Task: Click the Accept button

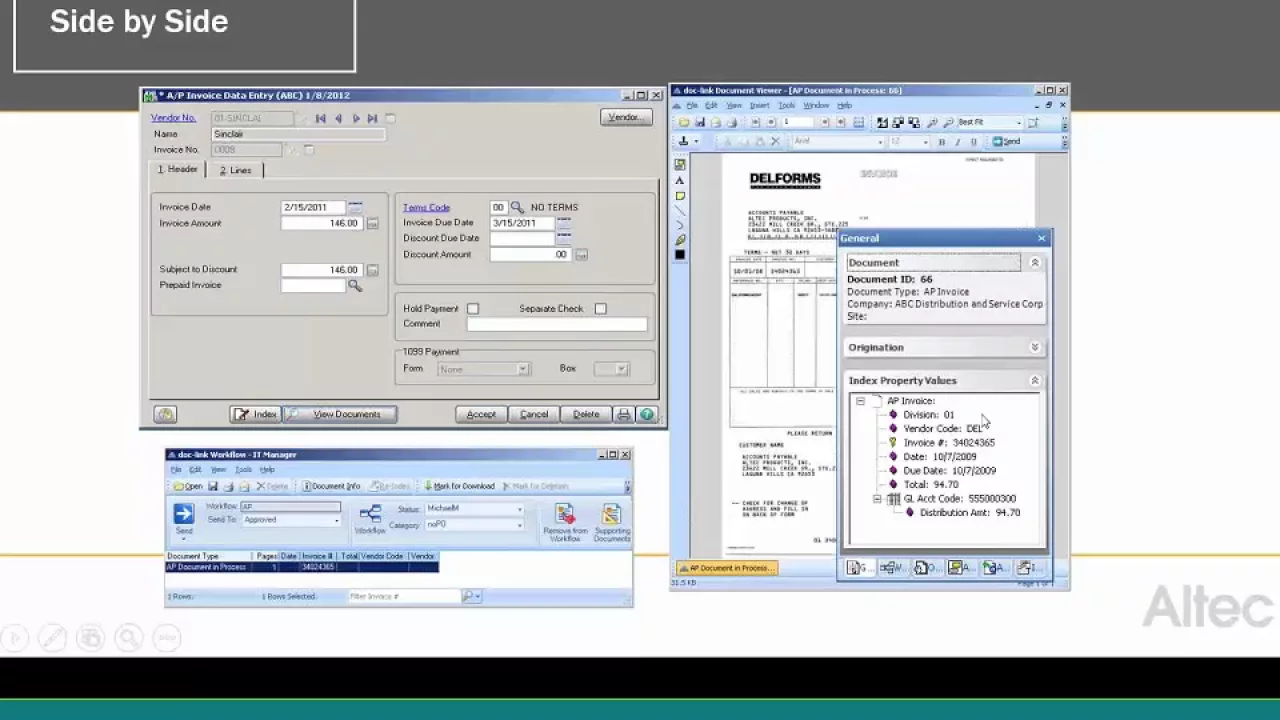Action: (x=481, y=414)
